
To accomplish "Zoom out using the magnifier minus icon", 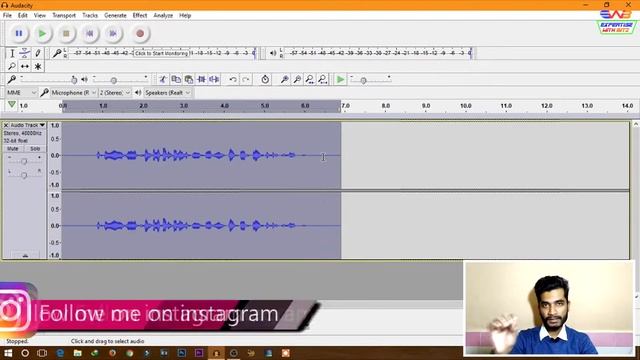I will 297,79.
